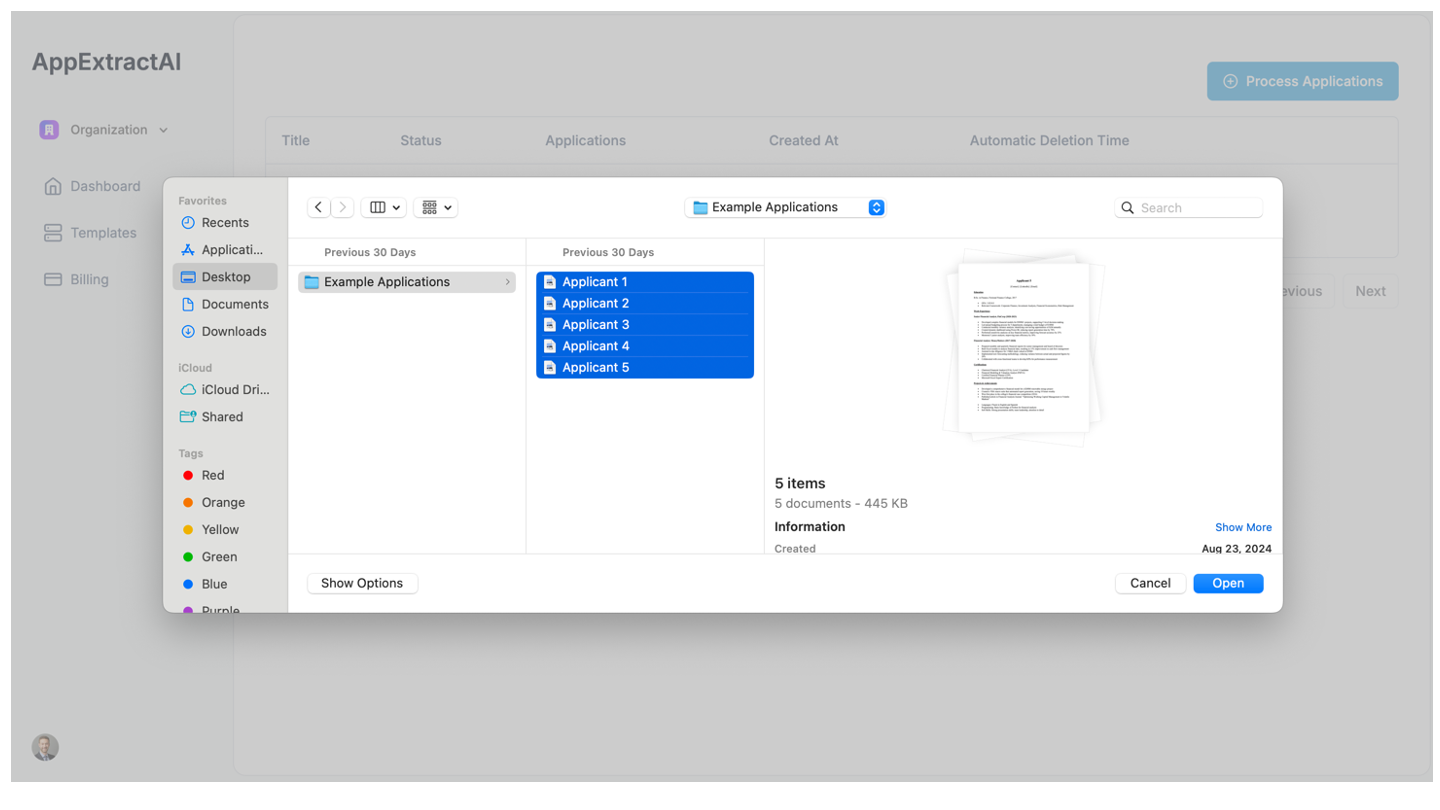The height and width of the screenshot is (810, 1440).
Task: Click the Applicant 1 document icon
Action: [550, 282]
